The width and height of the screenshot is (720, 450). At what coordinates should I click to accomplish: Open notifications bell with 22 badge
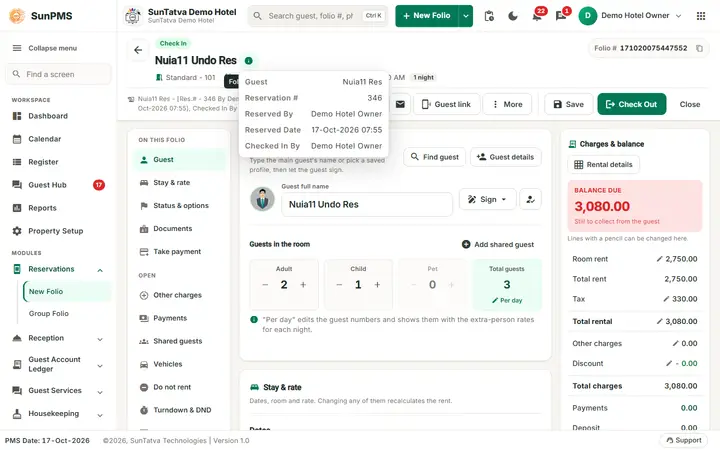(536, 16)
